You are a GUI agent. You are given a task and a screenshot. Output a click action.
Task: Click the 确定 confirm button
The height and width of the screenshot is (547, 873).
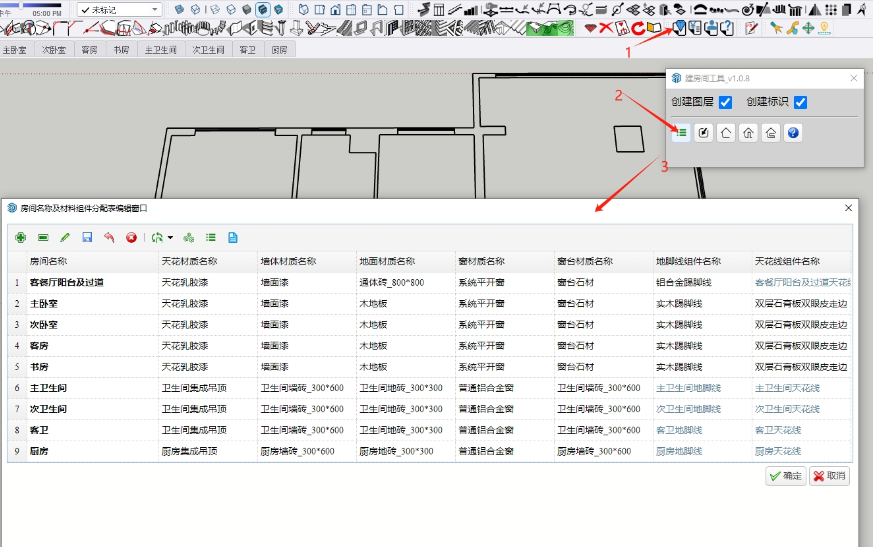click(785, 476)
